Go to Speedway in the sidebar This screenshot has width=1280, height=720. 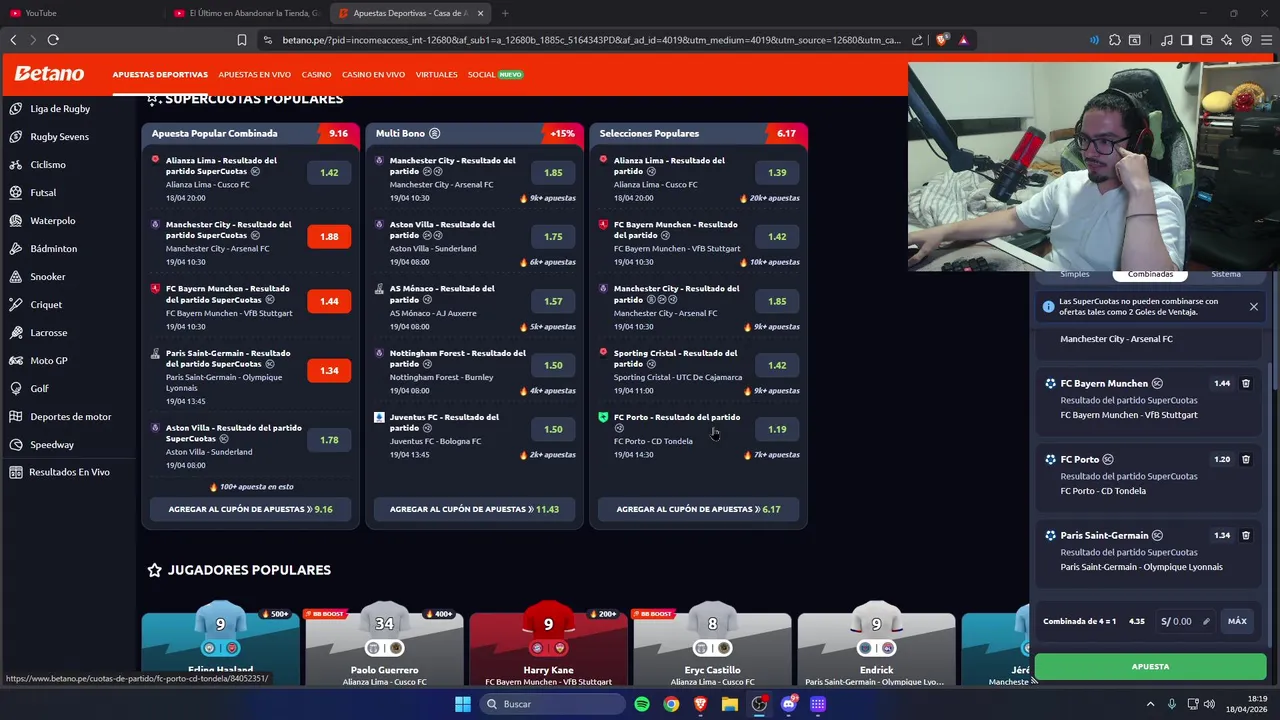coord(52,444)
